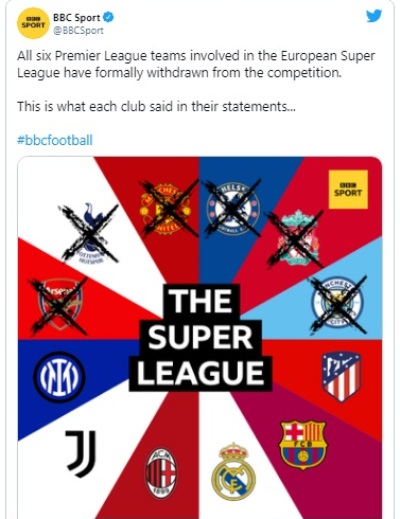This screenshot has height=519, width=400.
Task: Click the BBC Sport display name
Action: (x=77, y=17)
